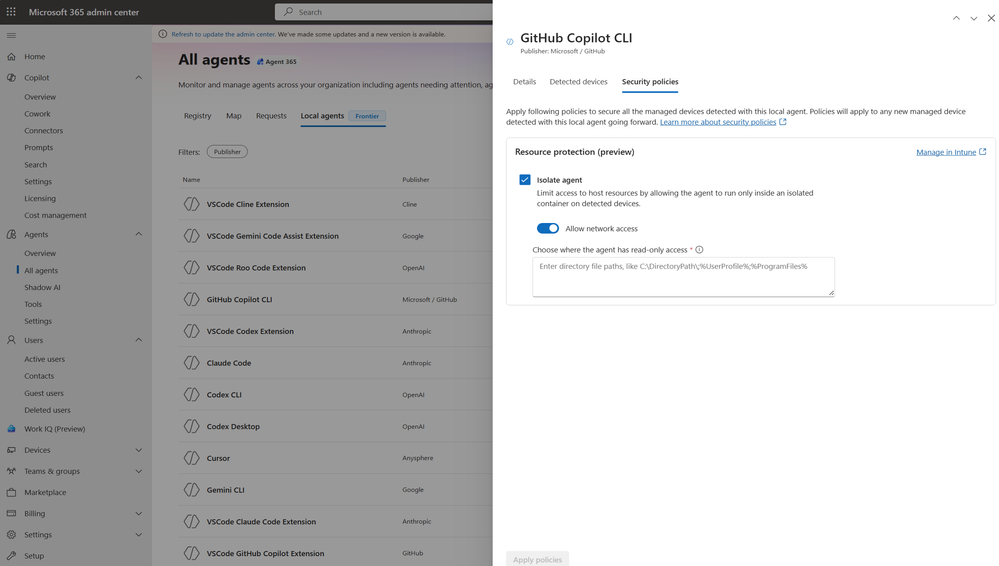Click VSCode Roo Code Extension row name
The image size is (999, 566).
256,268
